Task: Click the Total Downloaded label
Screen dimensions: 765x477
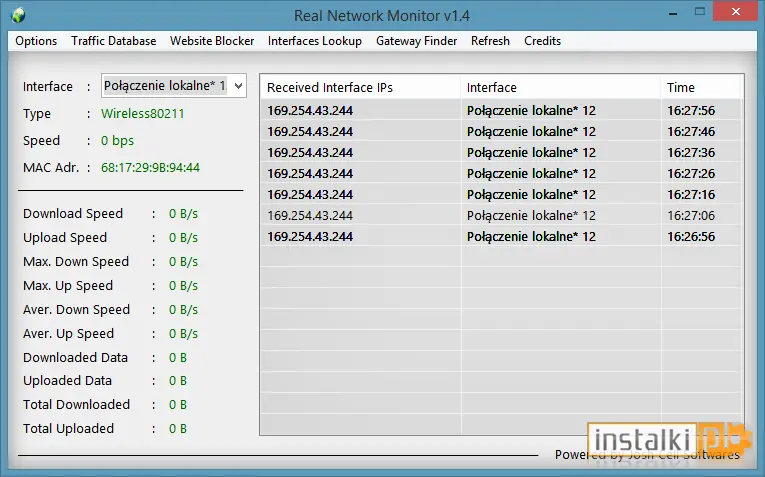Action: pyautogui.click(x=77, y=404)
